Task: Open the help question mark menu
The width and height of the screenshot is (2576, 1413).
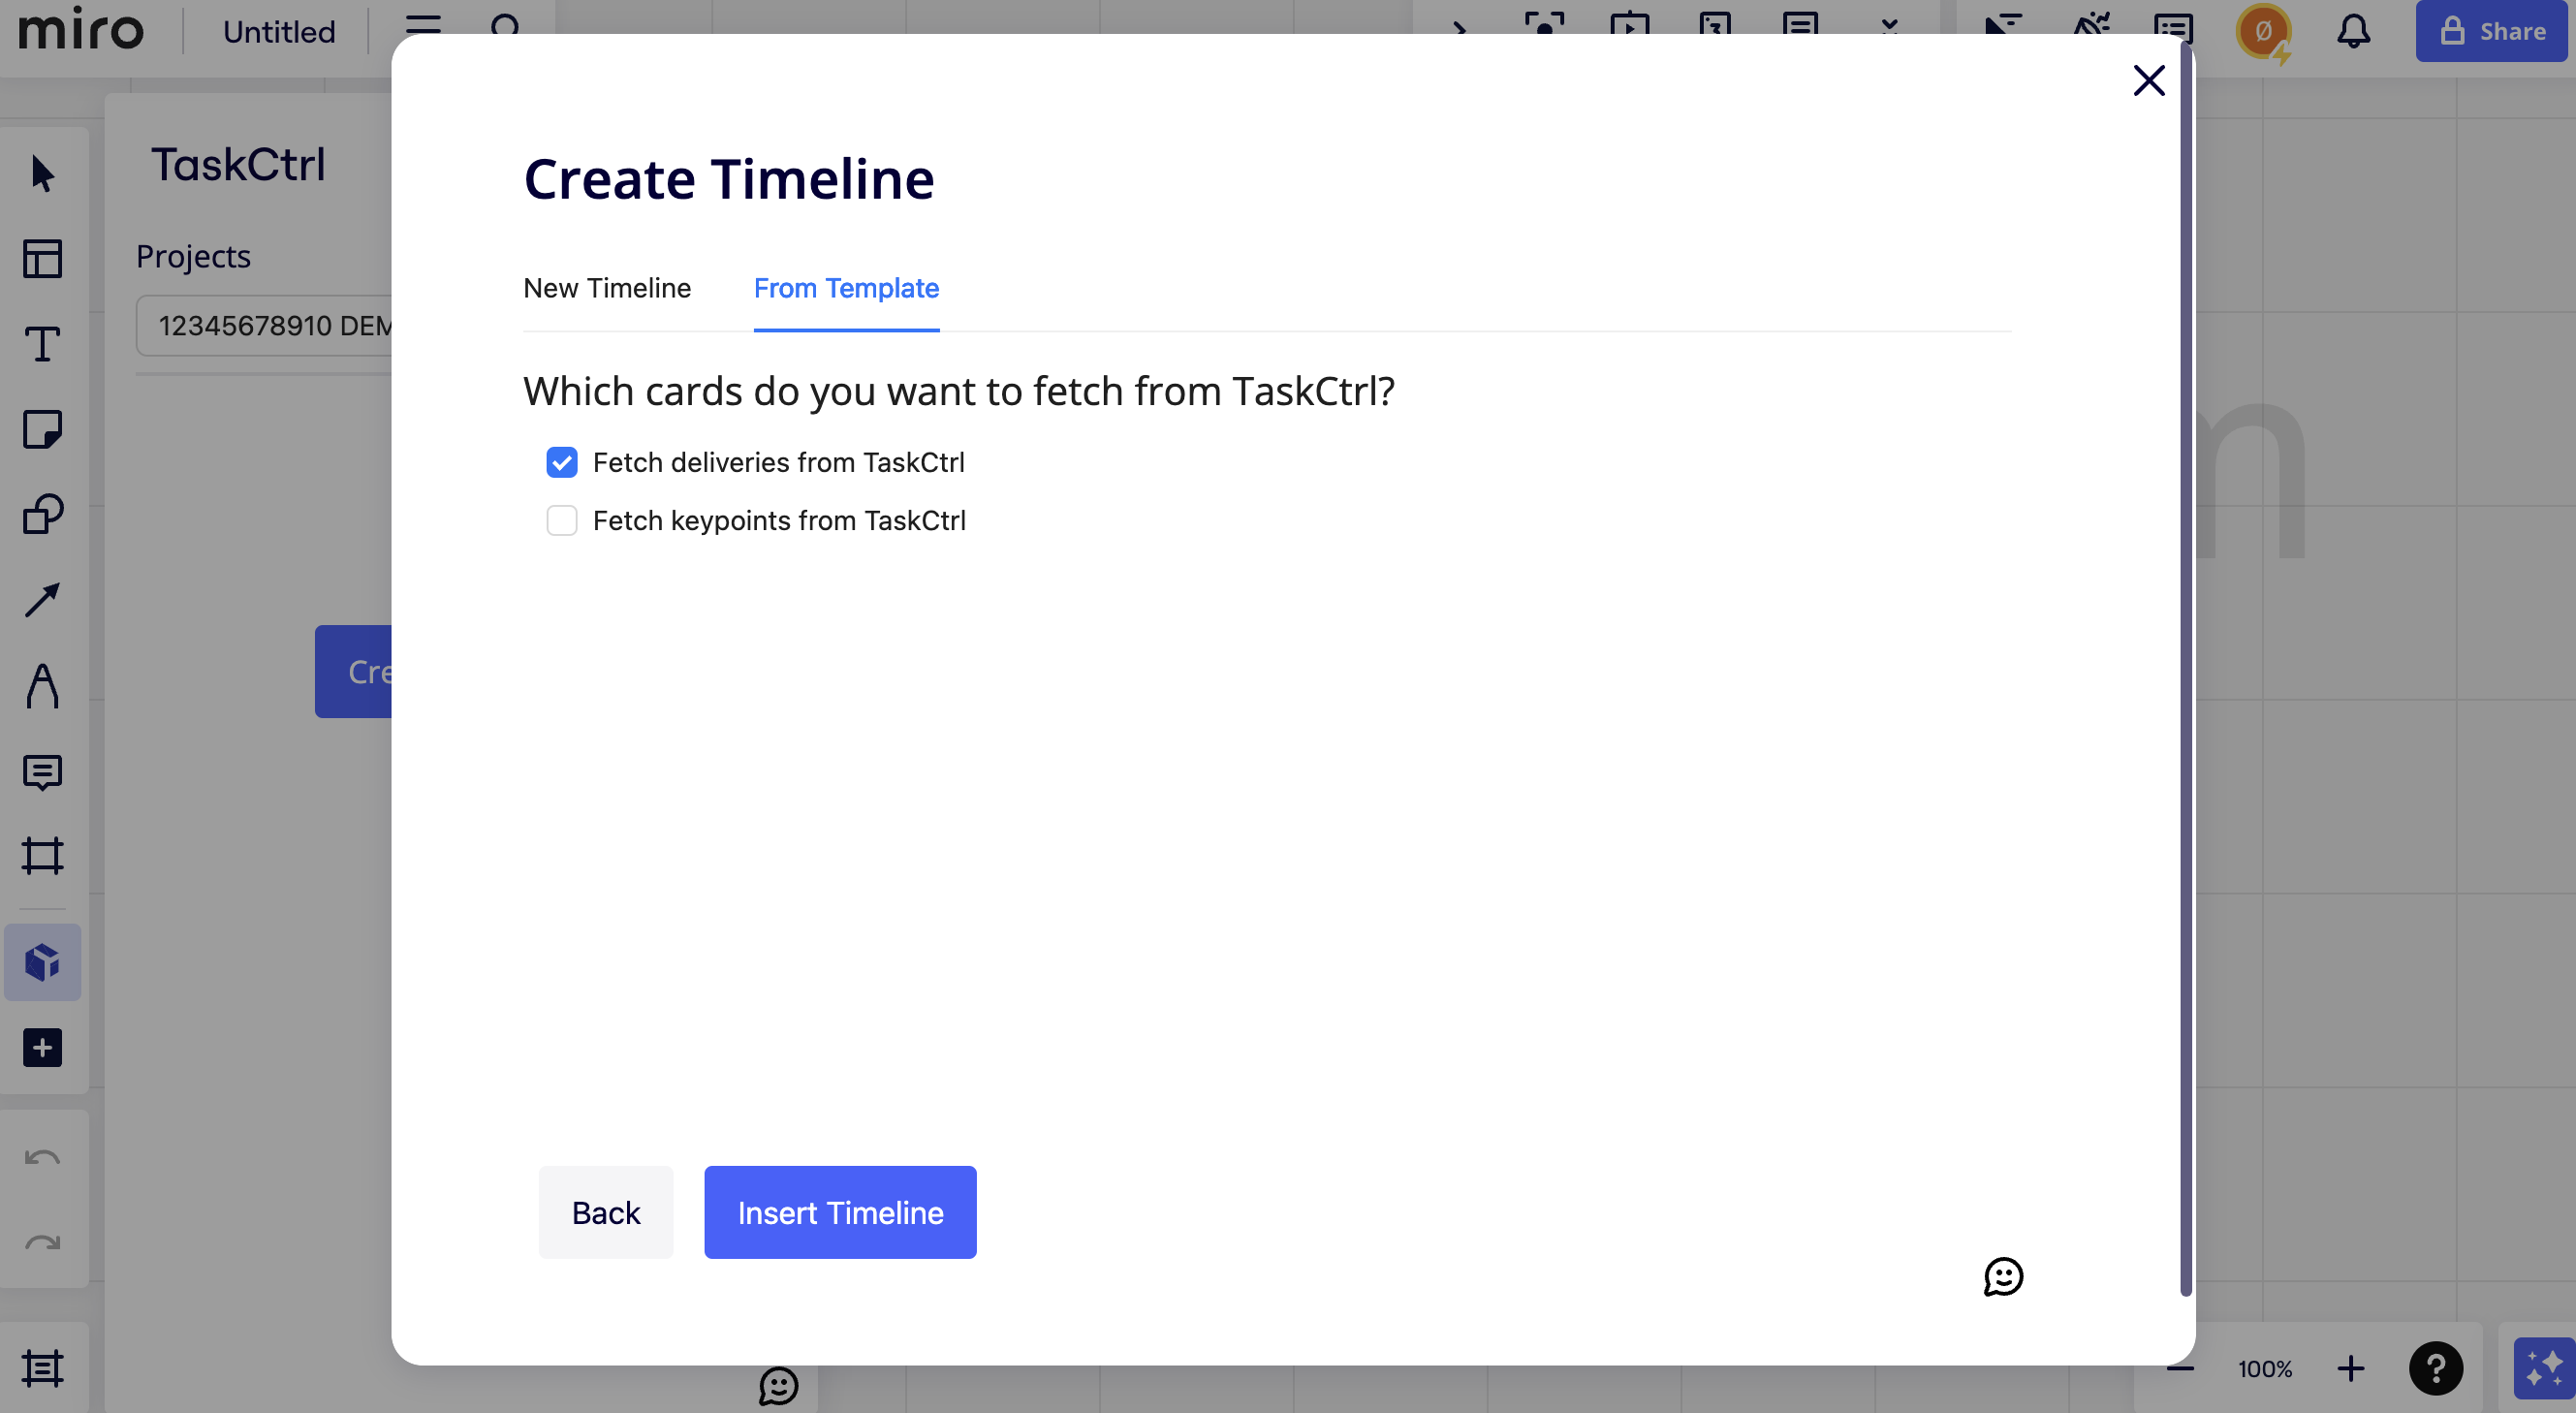Action: pos(2436,1368)
